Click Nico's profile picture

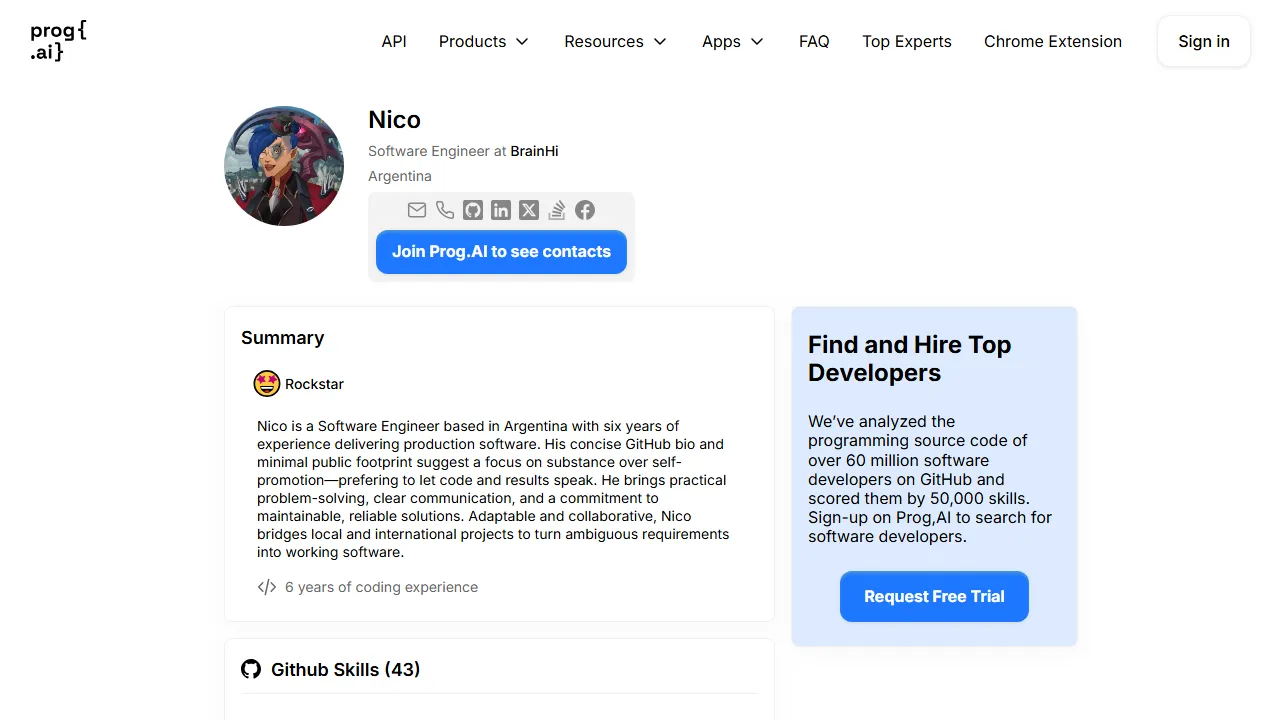click(x=284, y=166)
